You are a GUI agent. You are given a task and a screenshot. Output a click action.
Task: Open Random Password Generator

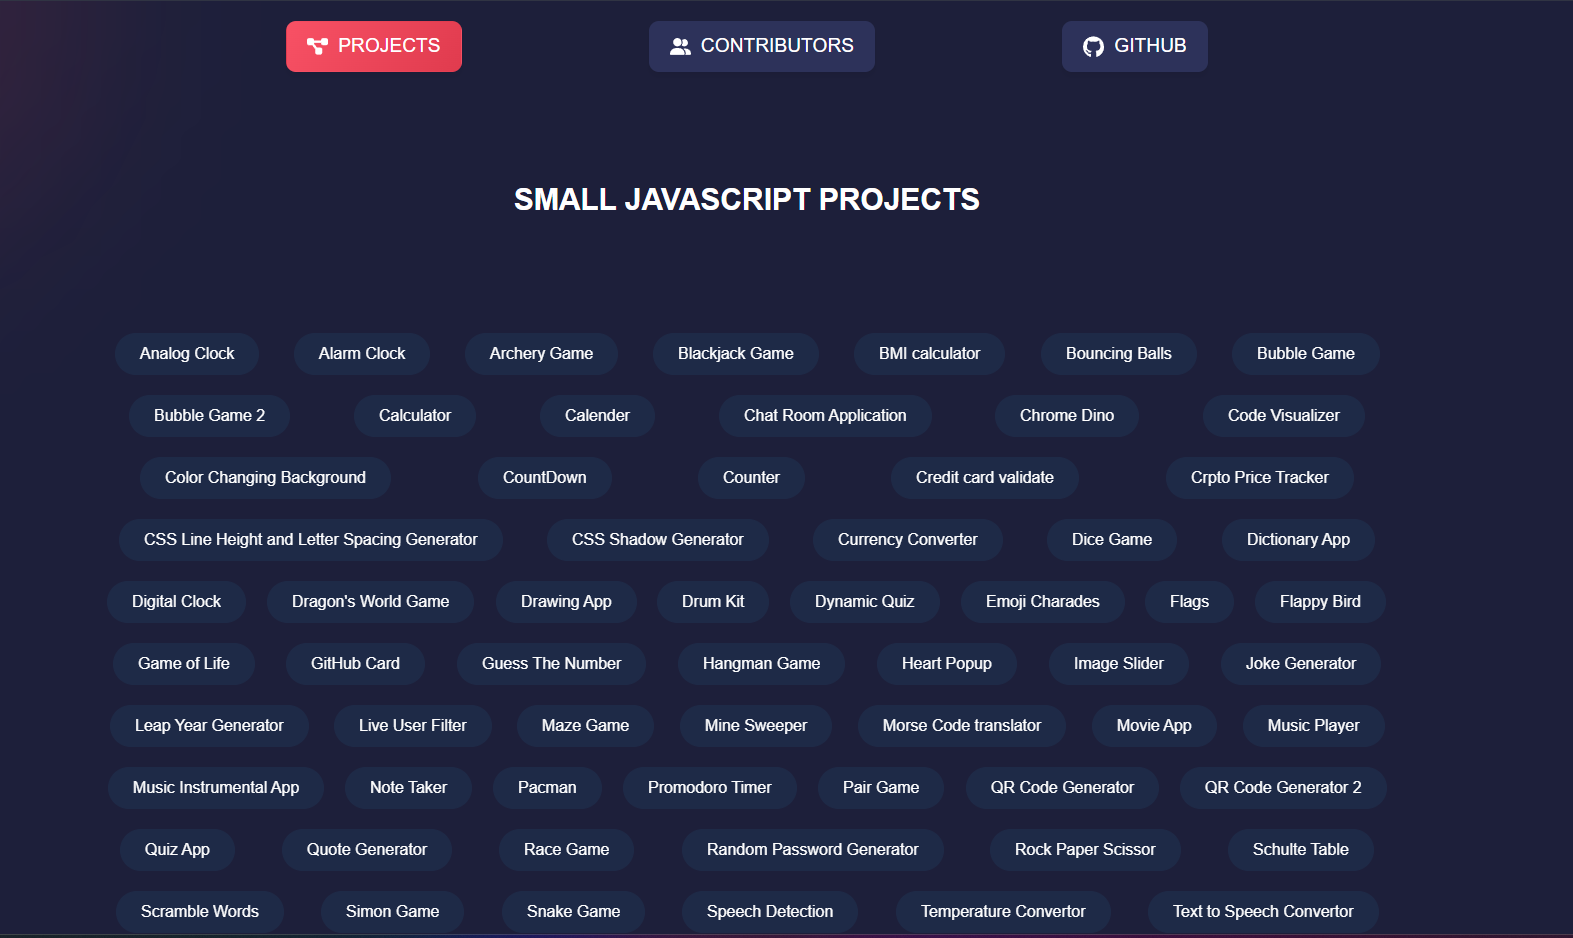(812, 850)
